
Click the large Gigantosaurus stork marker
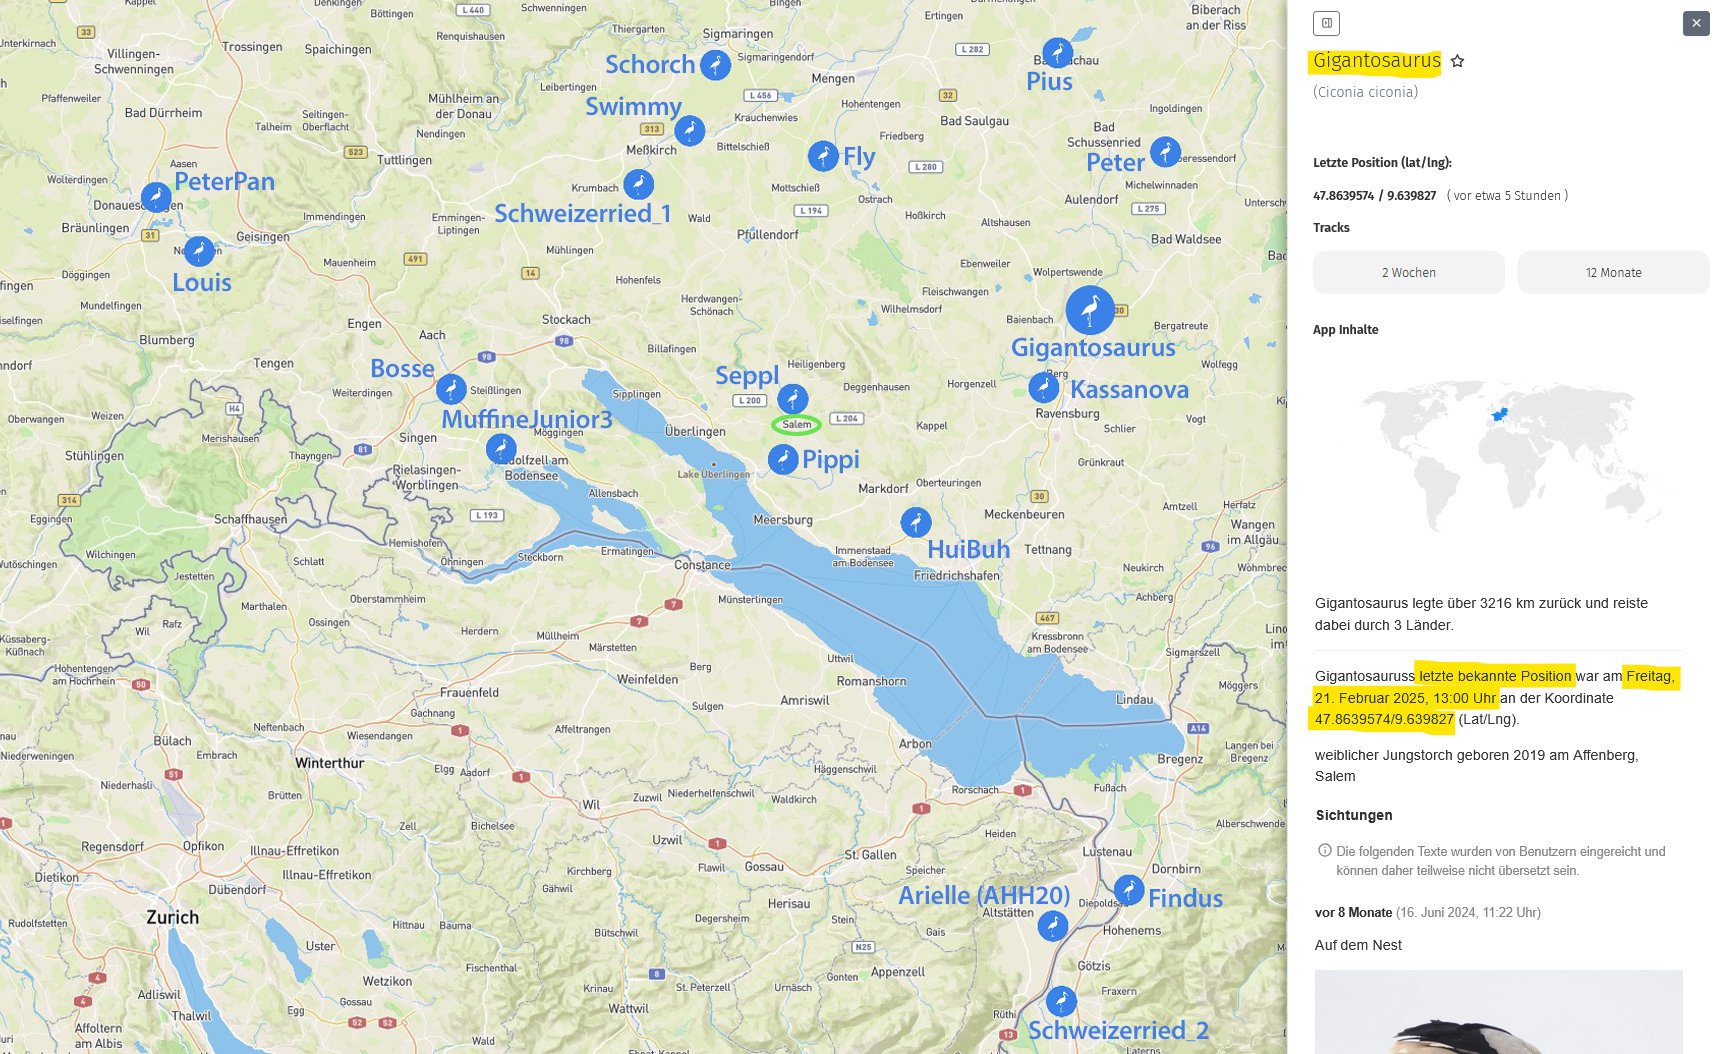click(x=1089, y=310)
